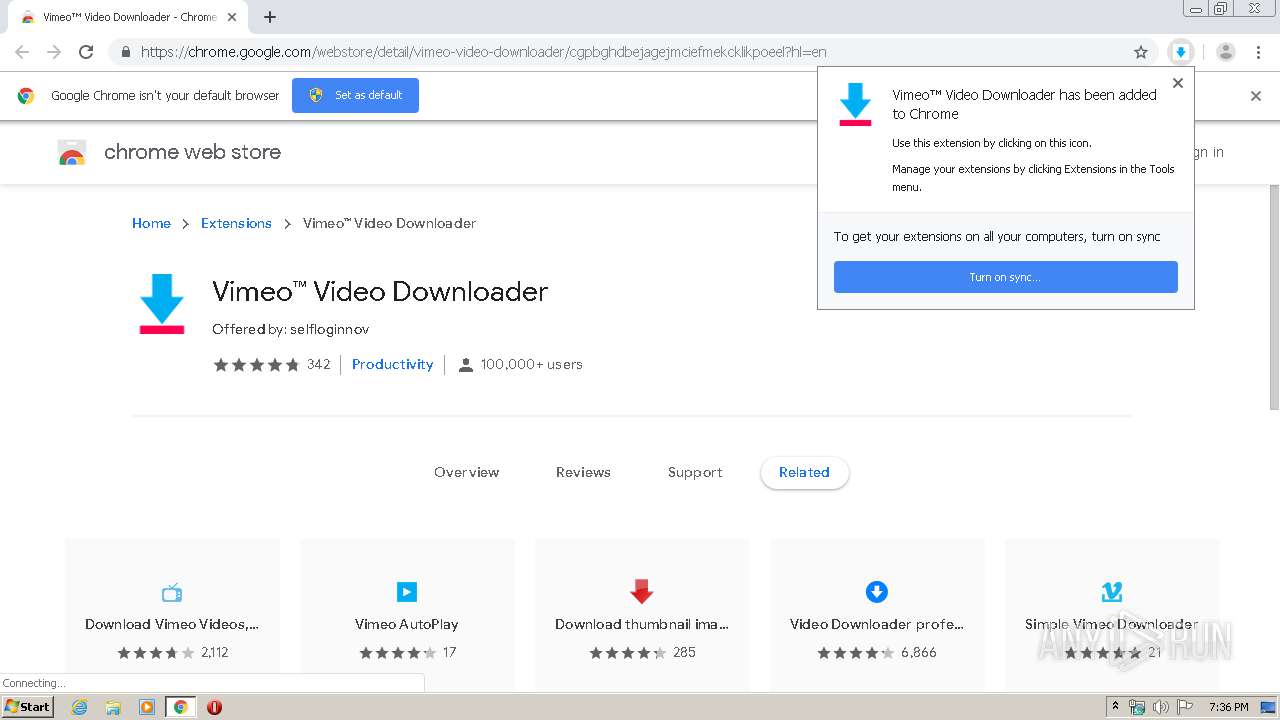
Task: Open the red Opera taskbar icon
Action: (214, 707)
